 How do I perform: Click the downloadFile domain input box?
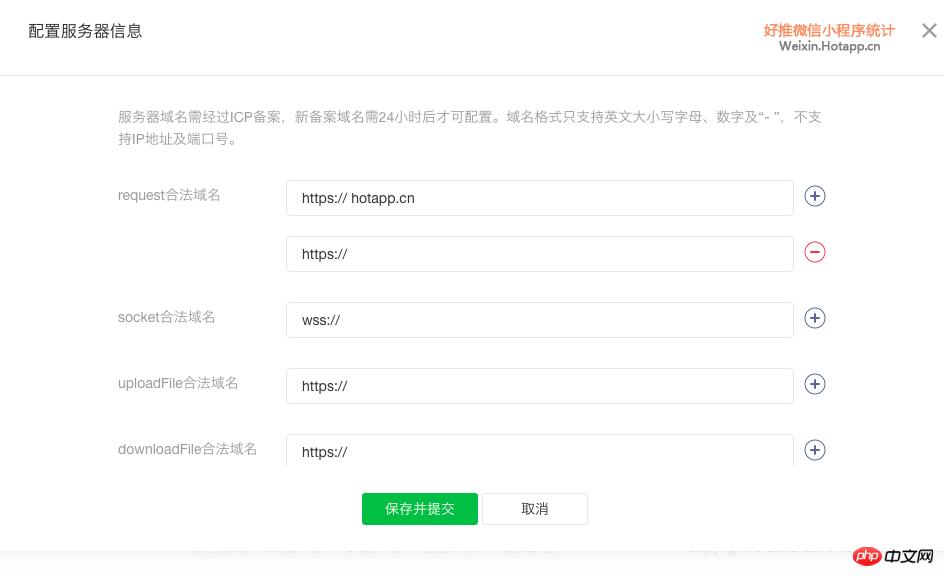tap(540, 452)
